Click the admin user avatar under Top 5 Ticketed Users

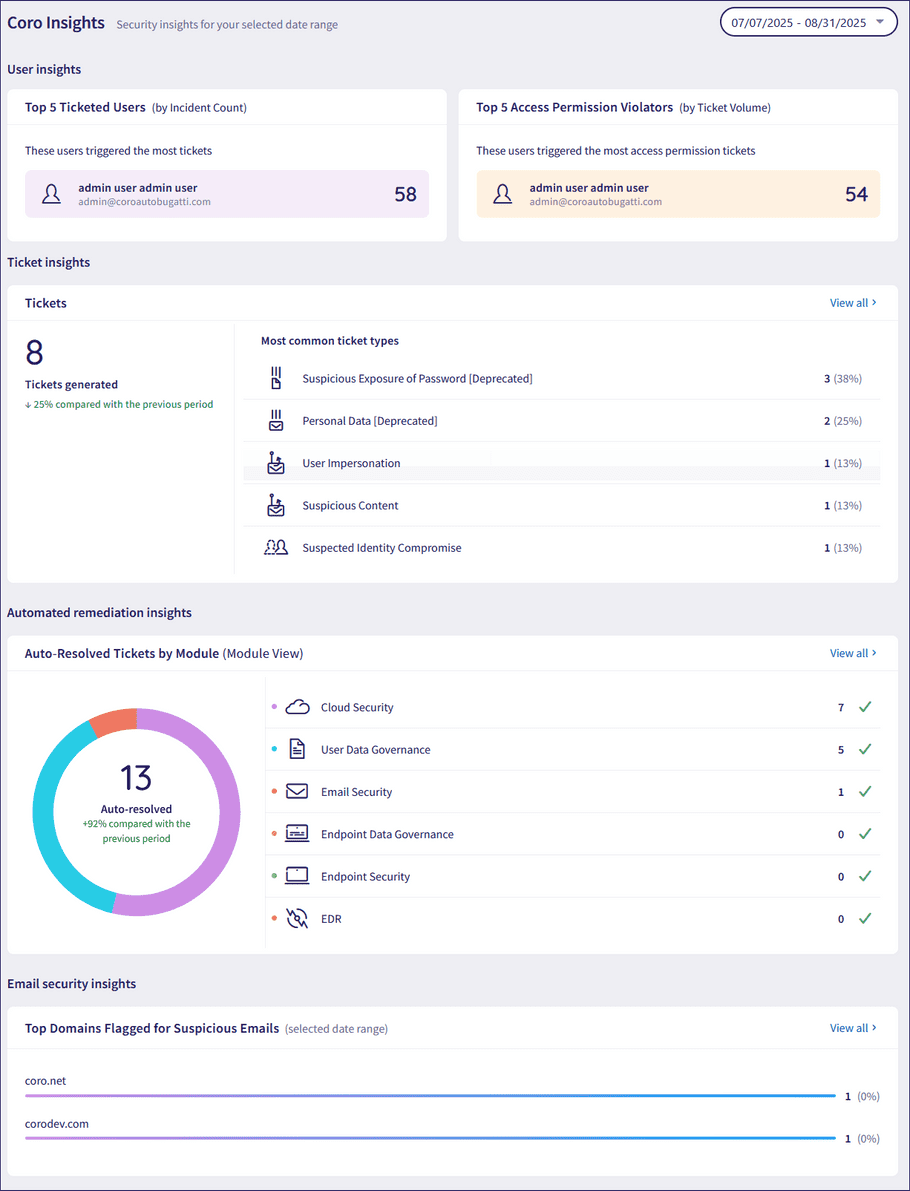(x=51, y=195)
